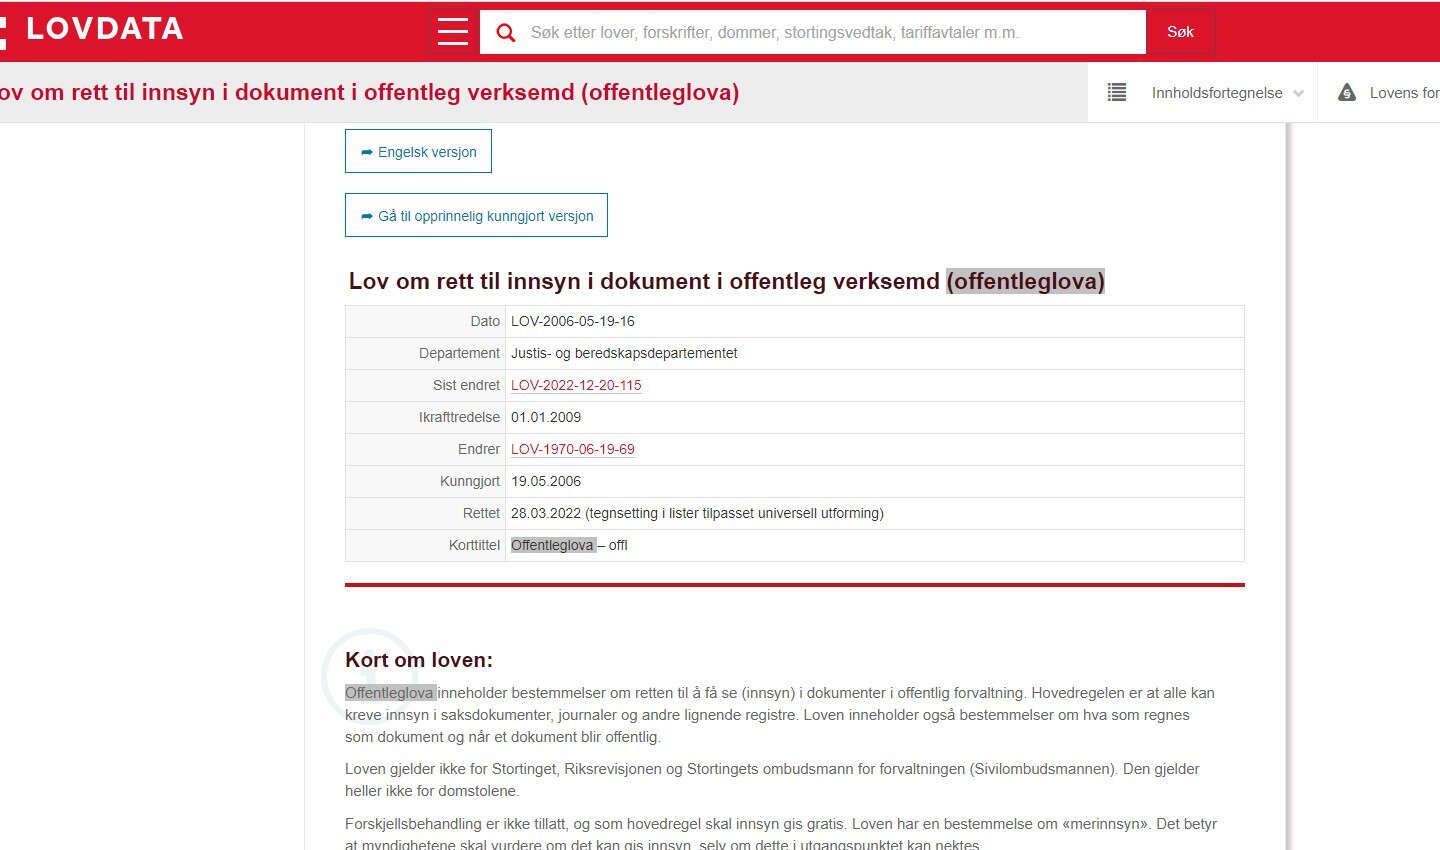Click highlighted (offentleglova) in the main heading
The width and height of the screenshot is (1440, 850).
coord(1025,281)
